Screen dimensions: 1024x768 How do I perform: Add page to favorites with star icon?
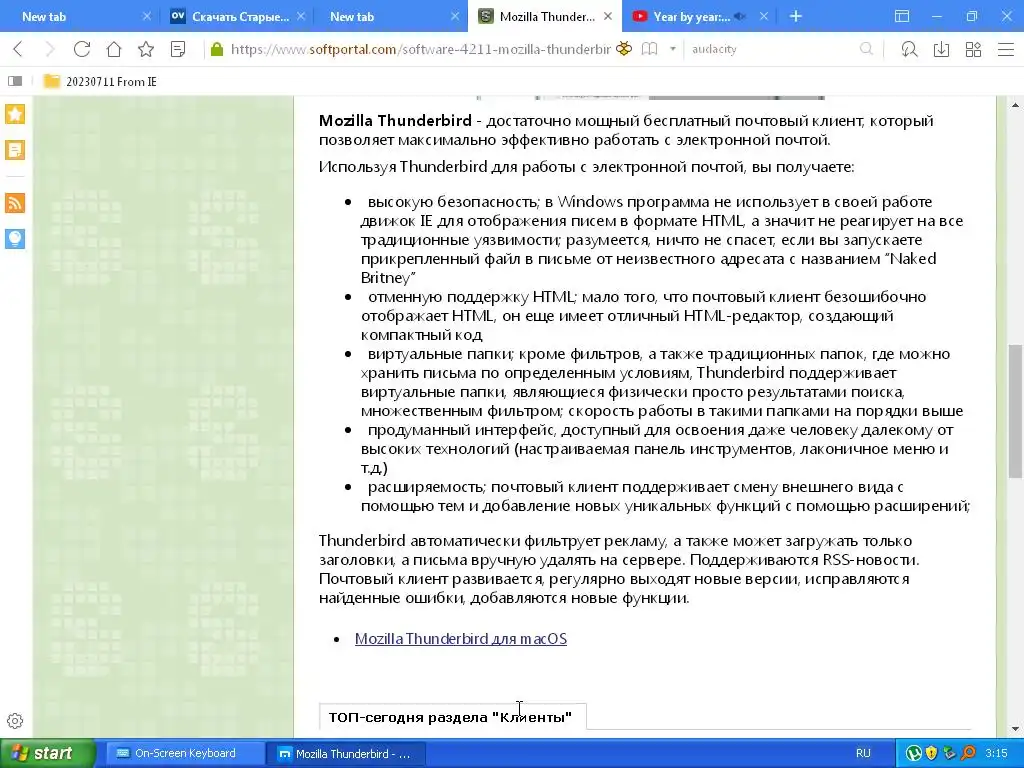146,49
